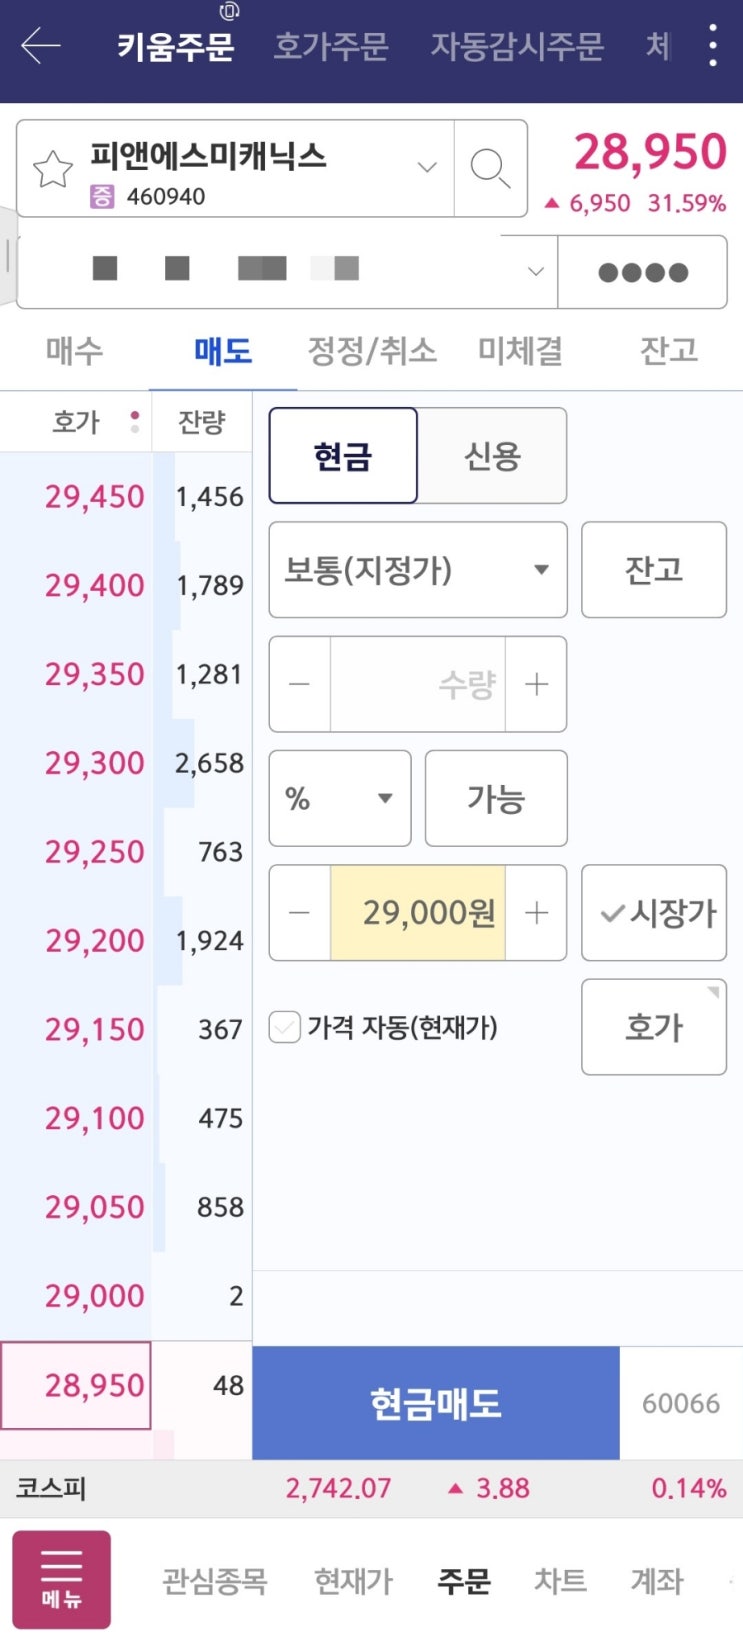Increase quantity with the plus button

[x=537, y=684]
